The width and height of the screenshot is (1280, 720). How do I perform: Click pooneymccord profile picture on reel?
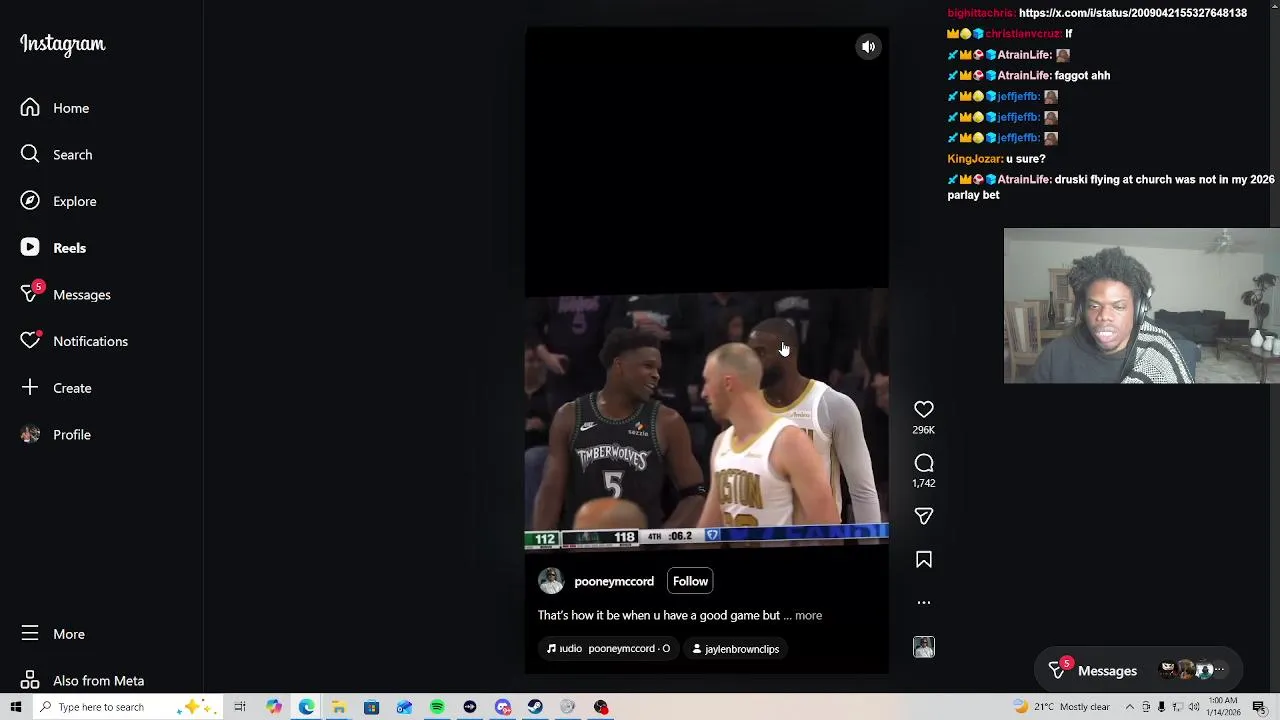click(551, 581)
